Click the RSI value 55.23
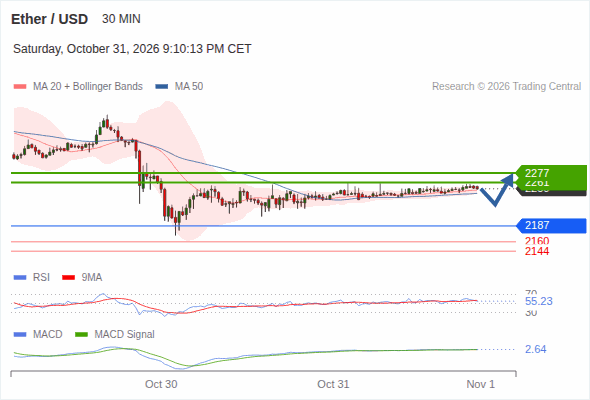Image resolution: width=590 pixels, height=400 pixels. coord(539,301)
